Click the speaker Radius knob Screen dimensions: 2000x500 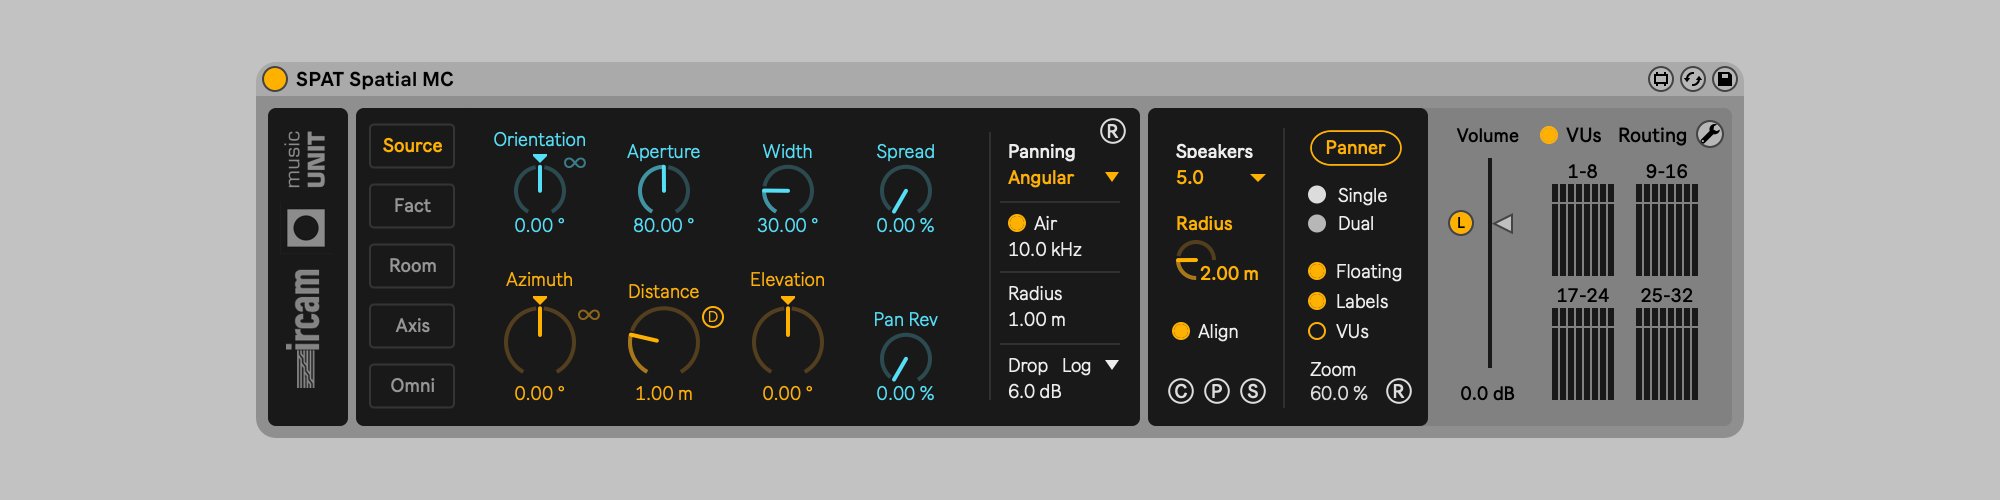tap(1193, 260)
